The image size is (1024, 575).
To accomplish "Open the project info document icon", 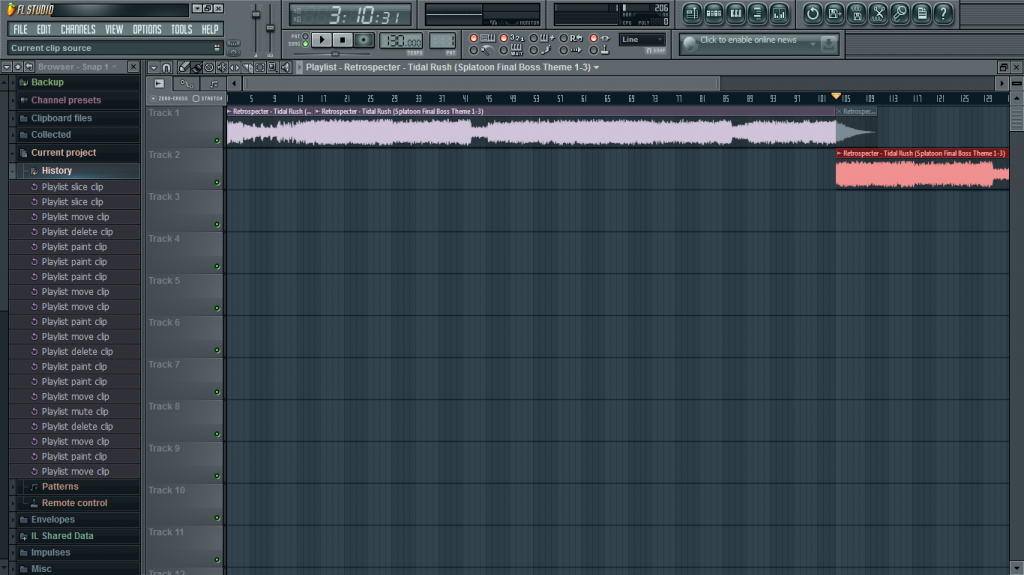I will pyautogui.click(x=921, y=13).
